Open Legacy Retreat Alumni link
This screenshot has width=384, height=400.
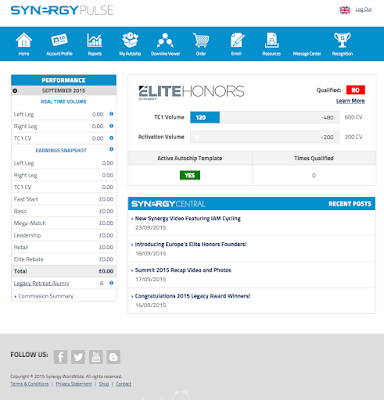(41, 283)
